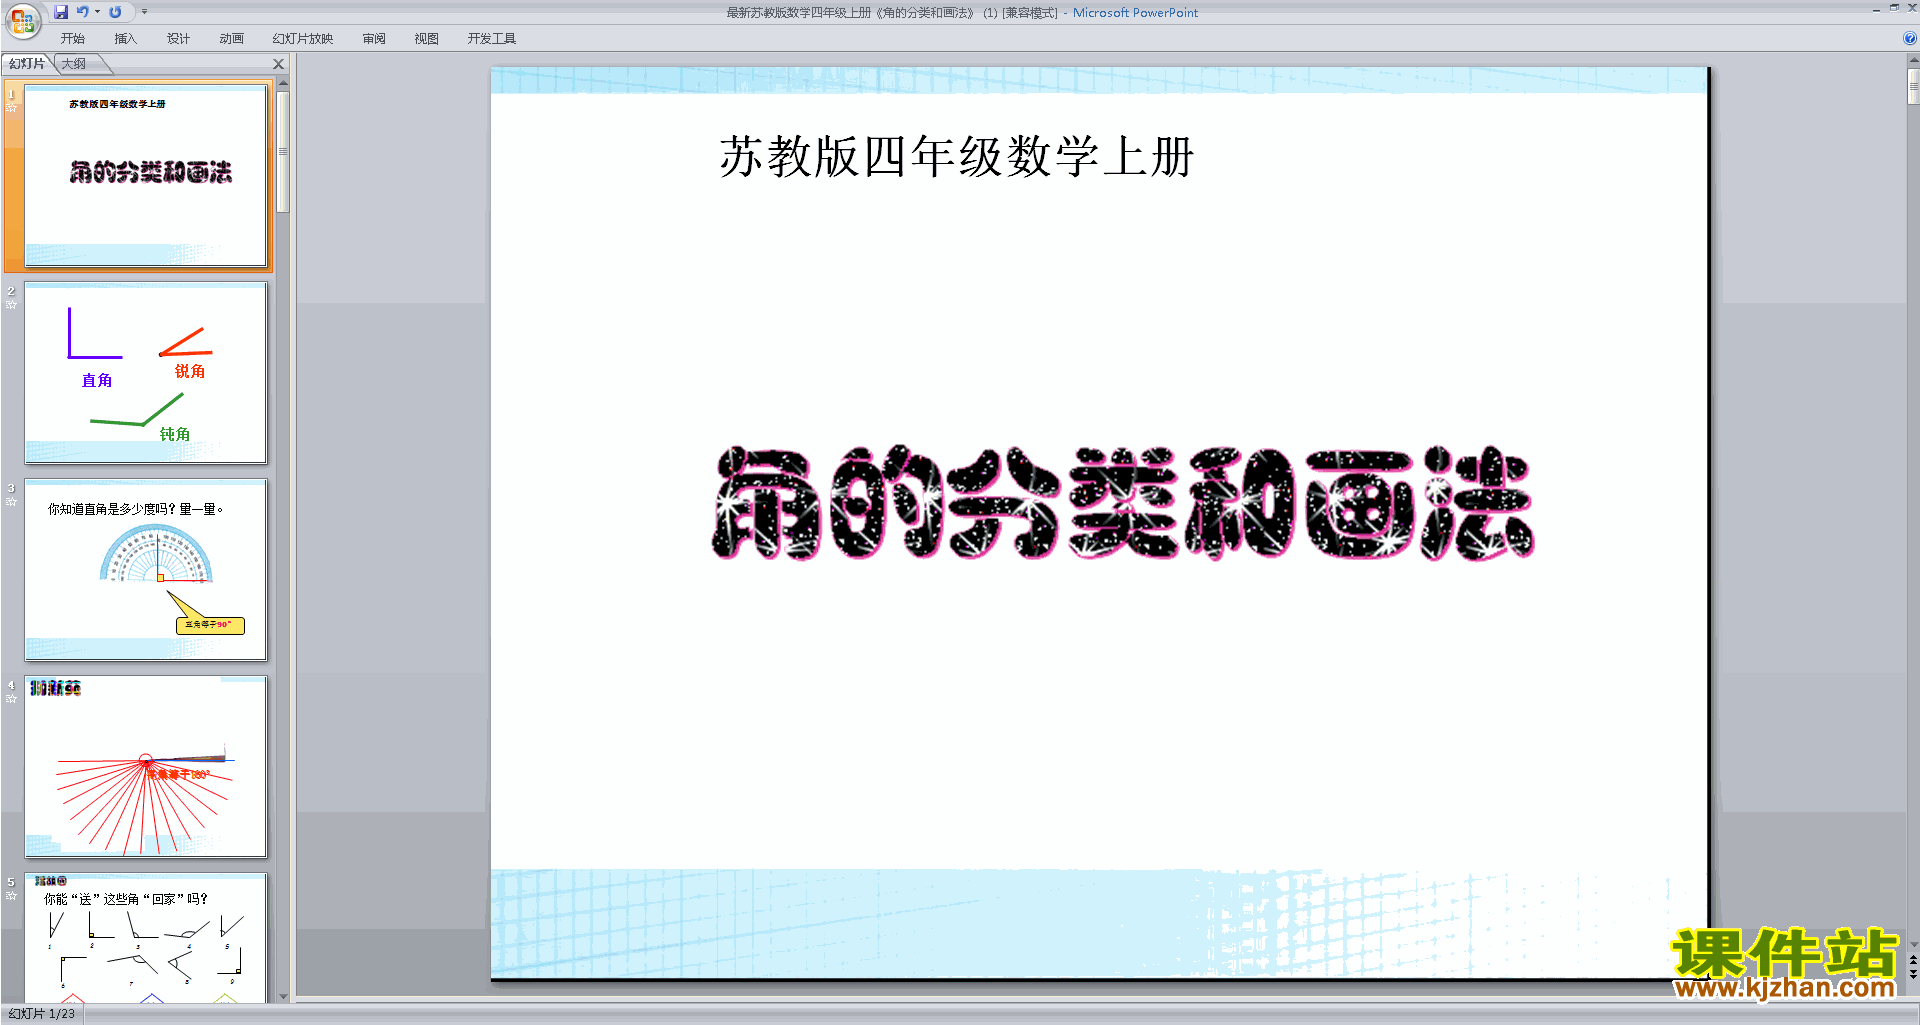Open the 动画 ribbon tab
Image resolution: width=1920 pixels, height=1025 pixels.
tap(231, 39)
